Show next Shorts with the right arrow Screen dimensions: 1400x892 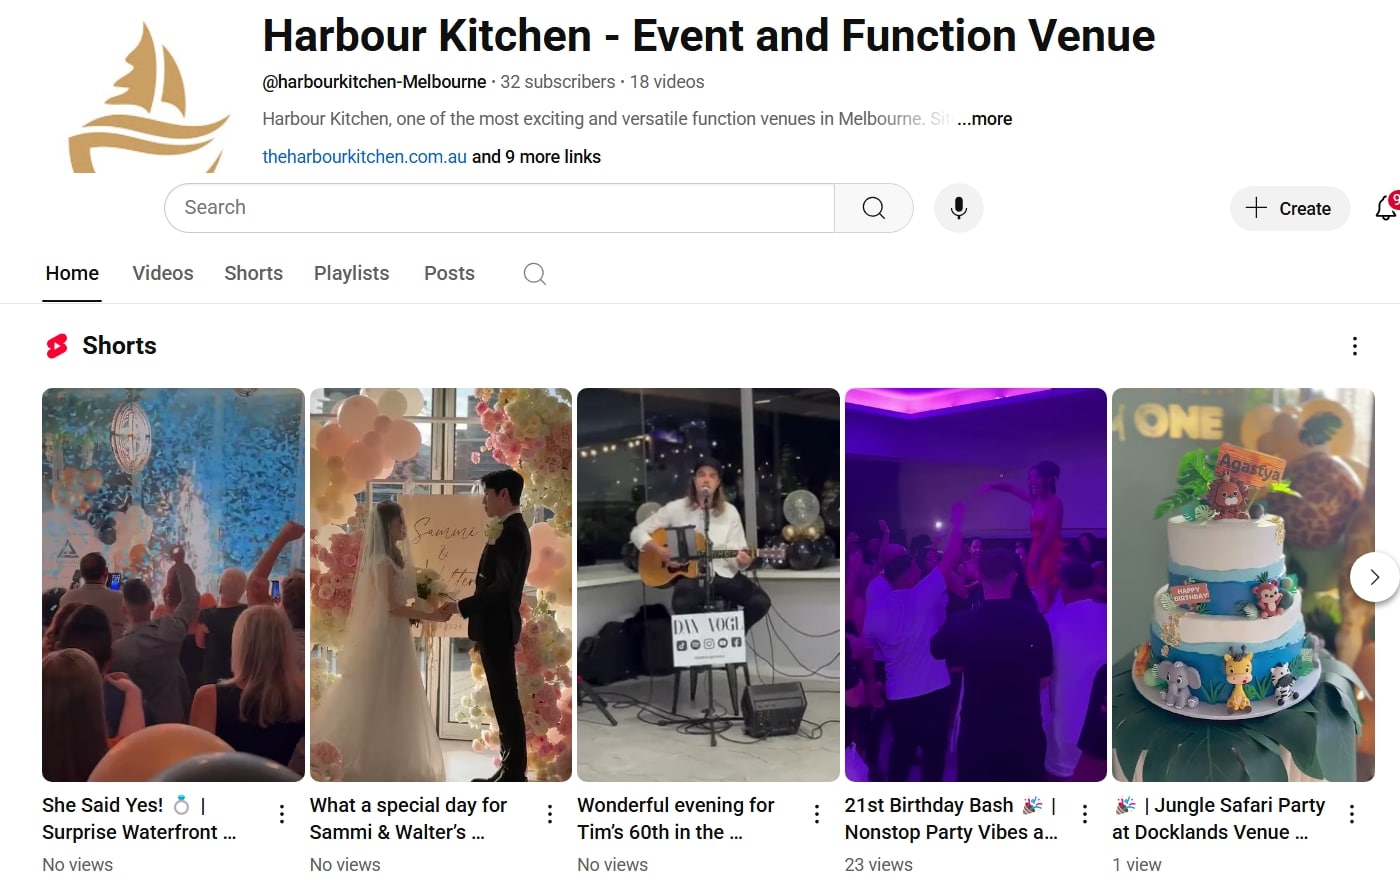[1374, 577]
